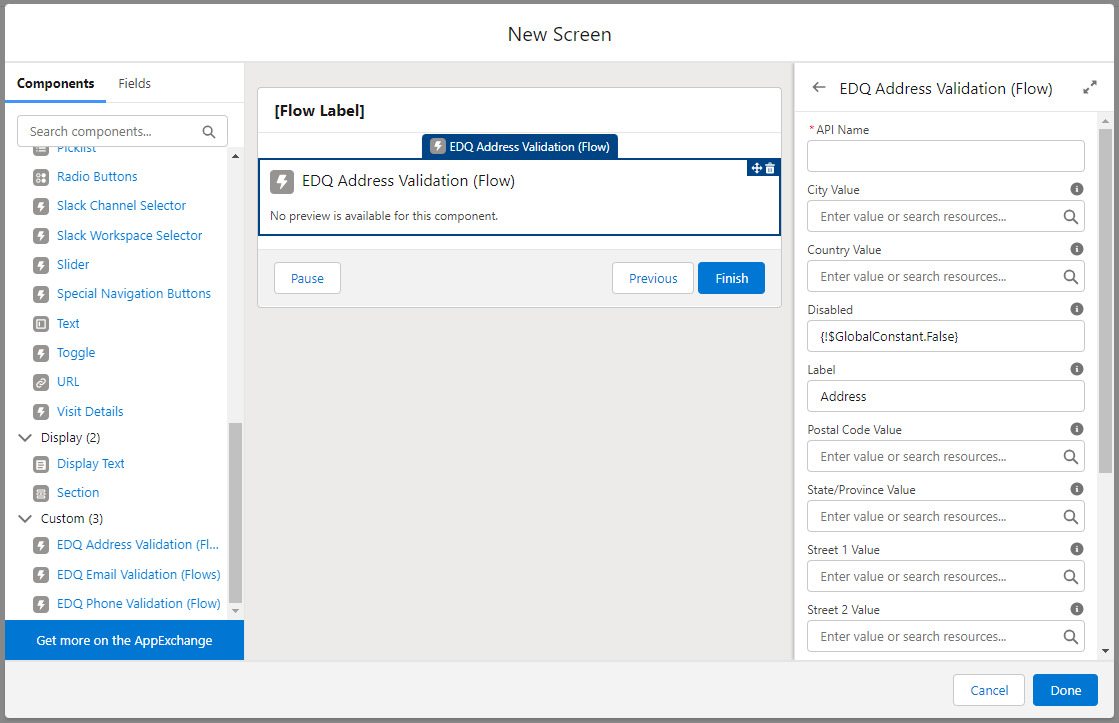The image size is (1119, 723).
Task: Show info for the Disabled field
Action: [1077, 308]
